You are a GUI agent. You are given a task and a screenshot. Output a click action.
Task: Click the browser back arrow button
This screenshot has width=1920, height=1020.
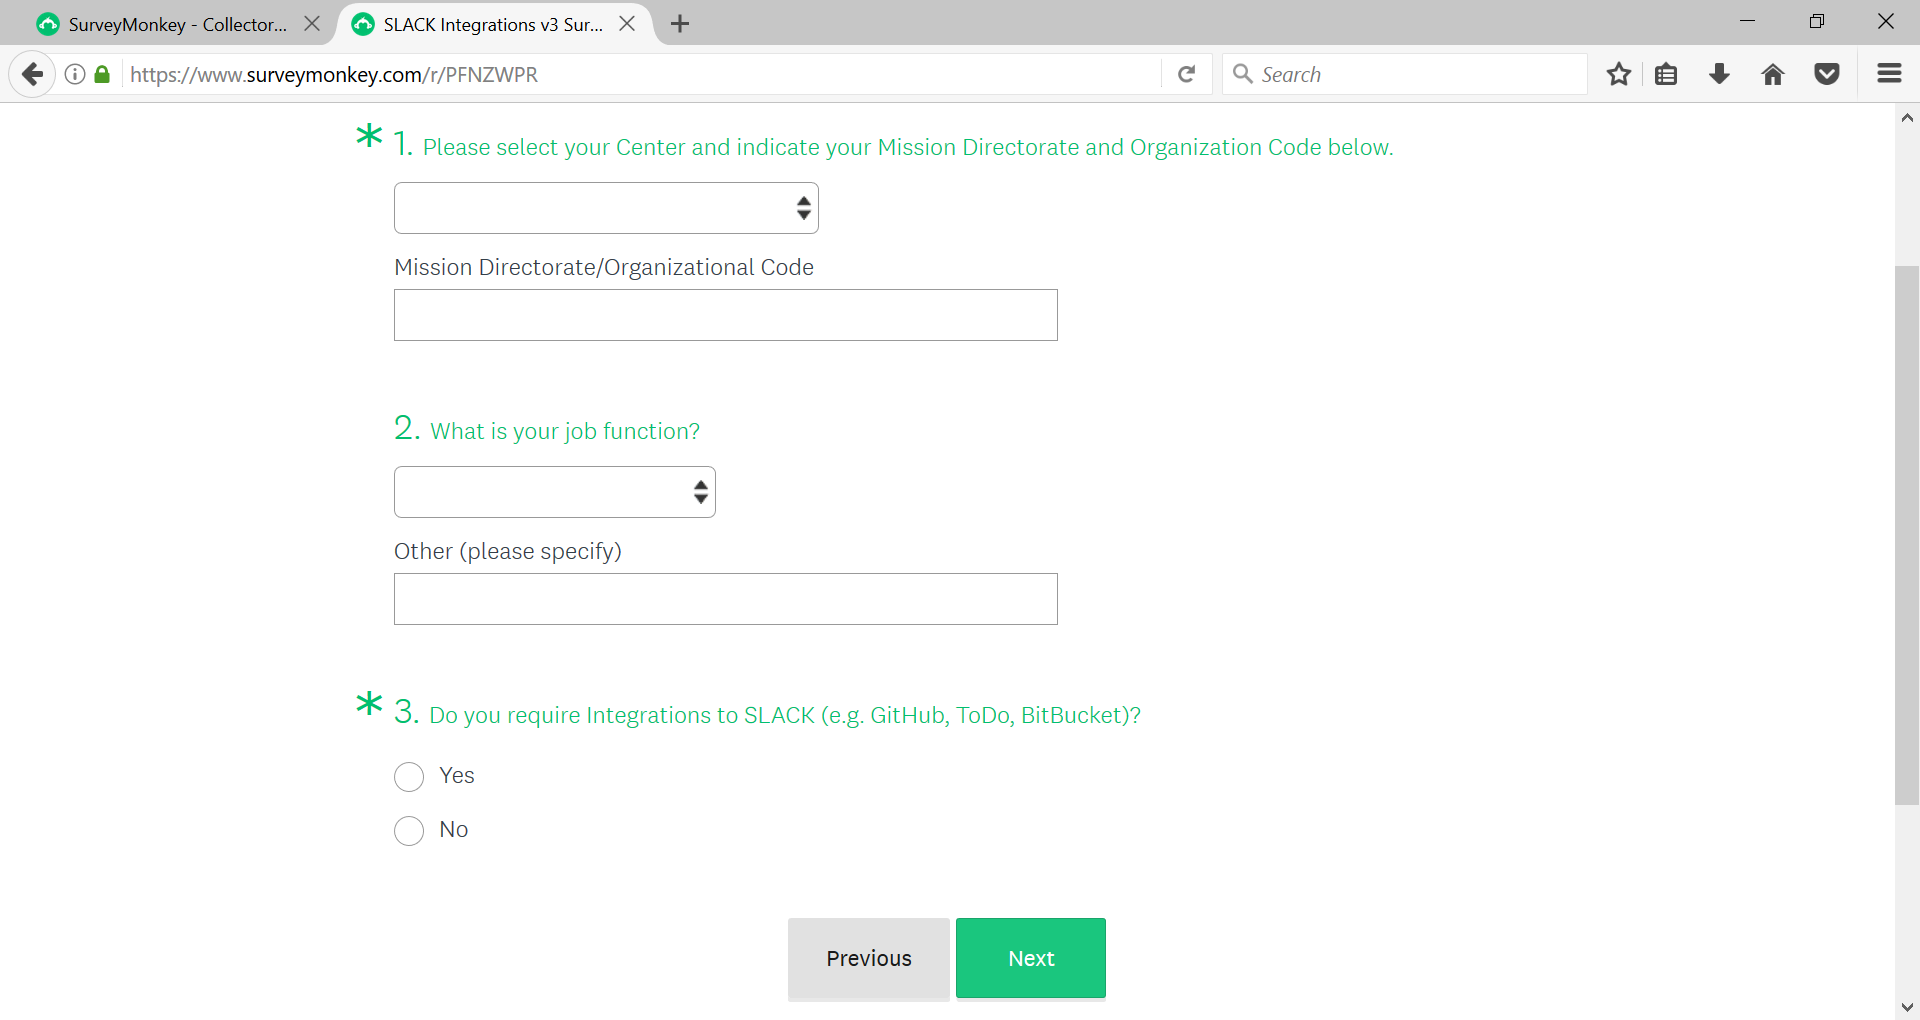coord(33,74)
